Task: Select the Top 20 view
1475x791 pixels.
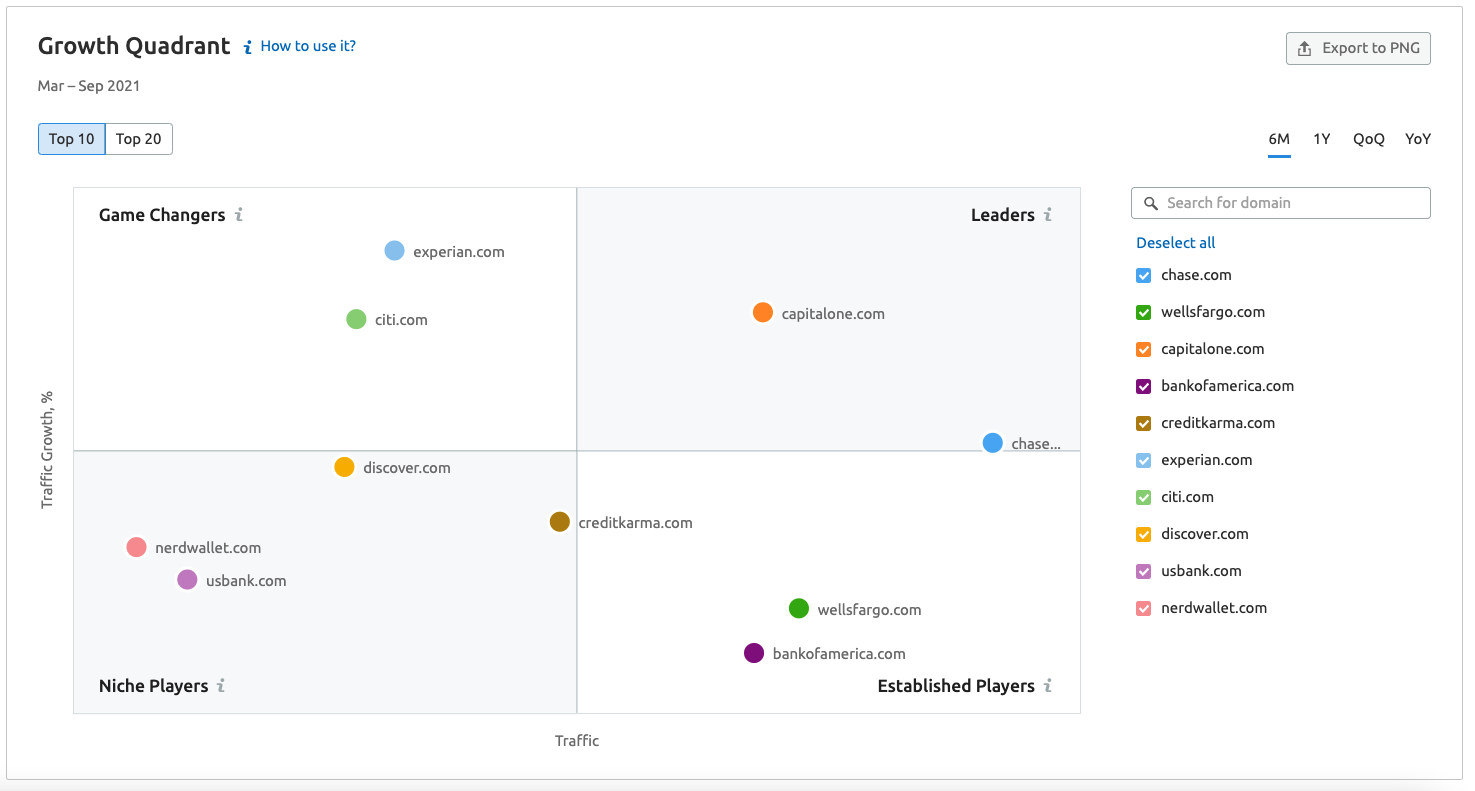Action: [139, 139]
